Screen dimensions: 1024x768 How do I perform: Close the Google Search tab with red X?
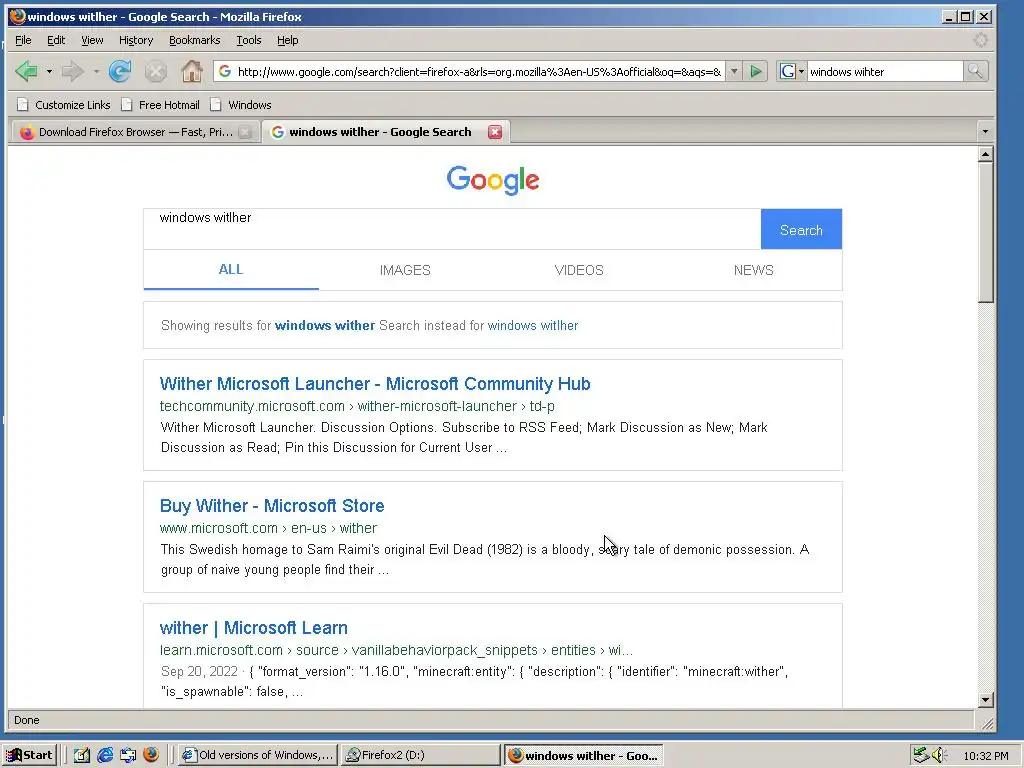pyautogui.click(x=495, y=132)
